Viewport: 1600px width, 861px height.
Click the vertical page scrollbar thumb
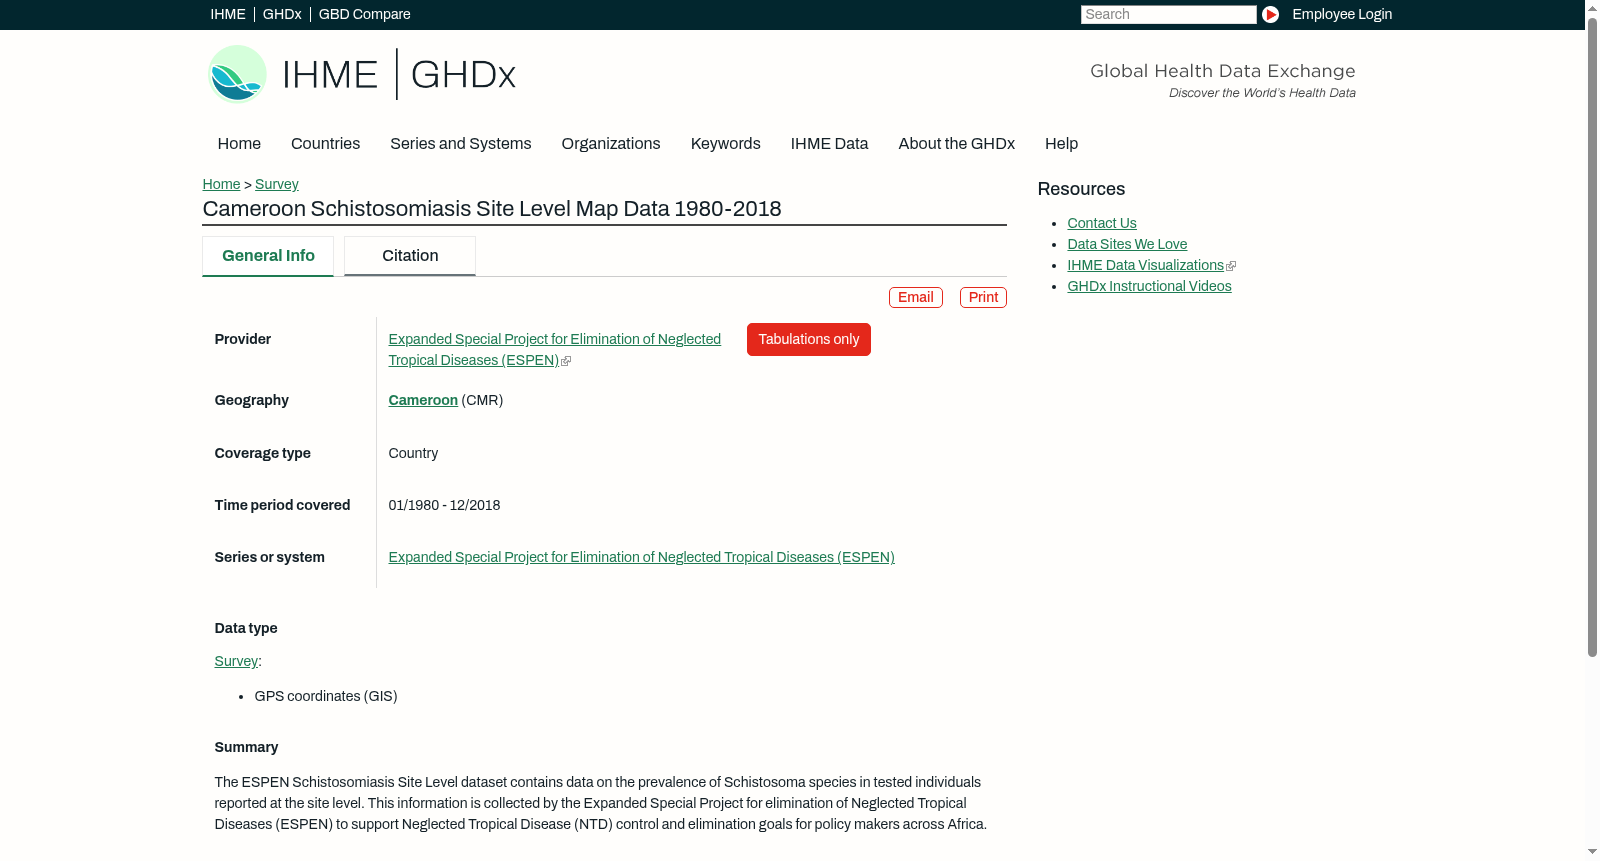click(x=1592, y=337)
